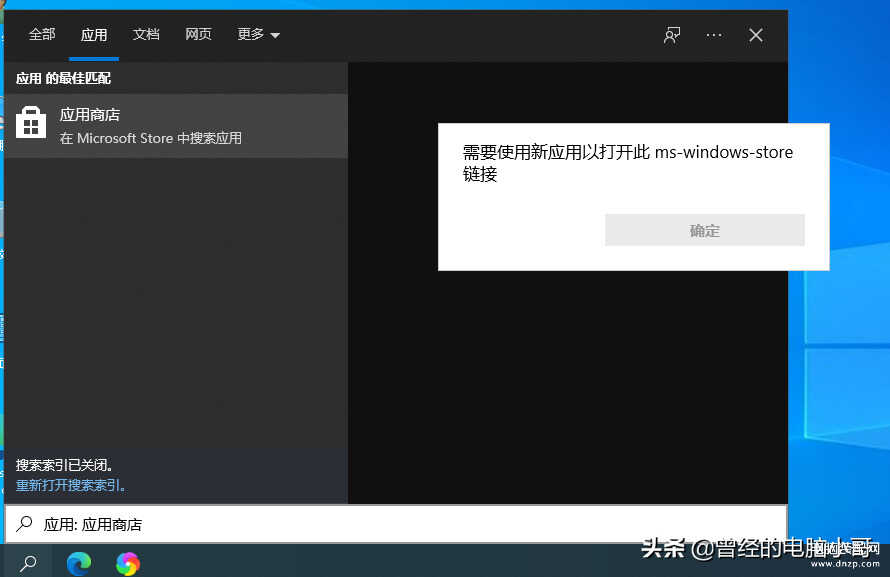890x577 pixels.
Task: Click the 确定 button in dialog
Action: pos(704,230)
